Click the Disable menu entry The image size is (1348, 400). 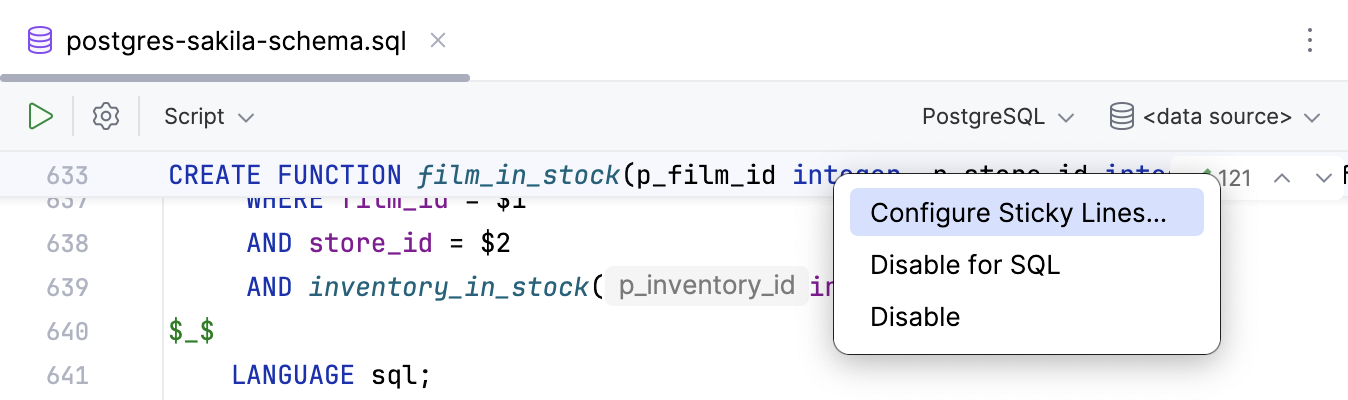tap(915, 317)
